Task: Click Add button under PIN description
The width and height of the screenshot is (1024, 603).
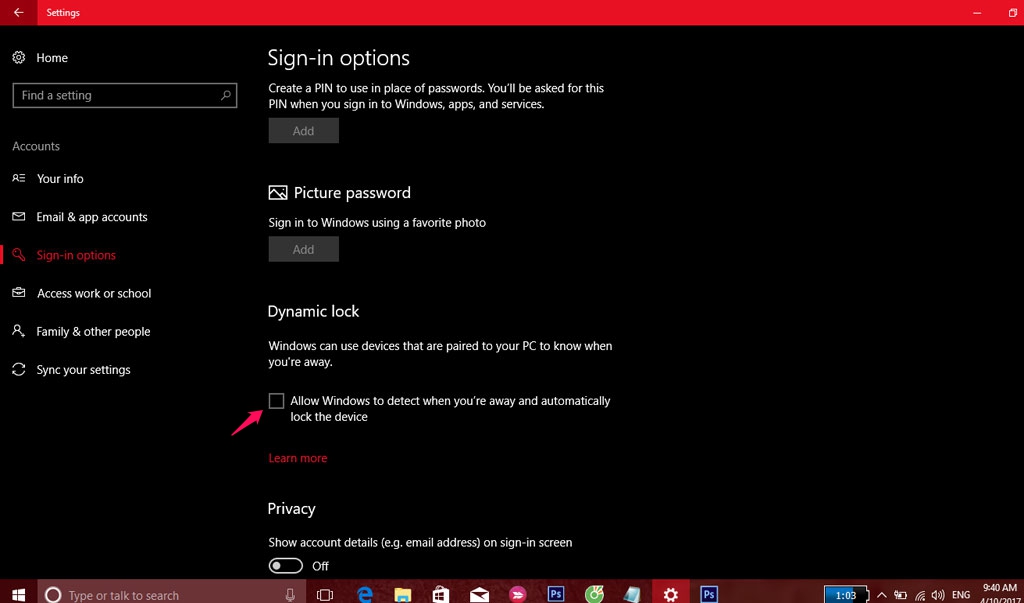Action: (303, 131)
